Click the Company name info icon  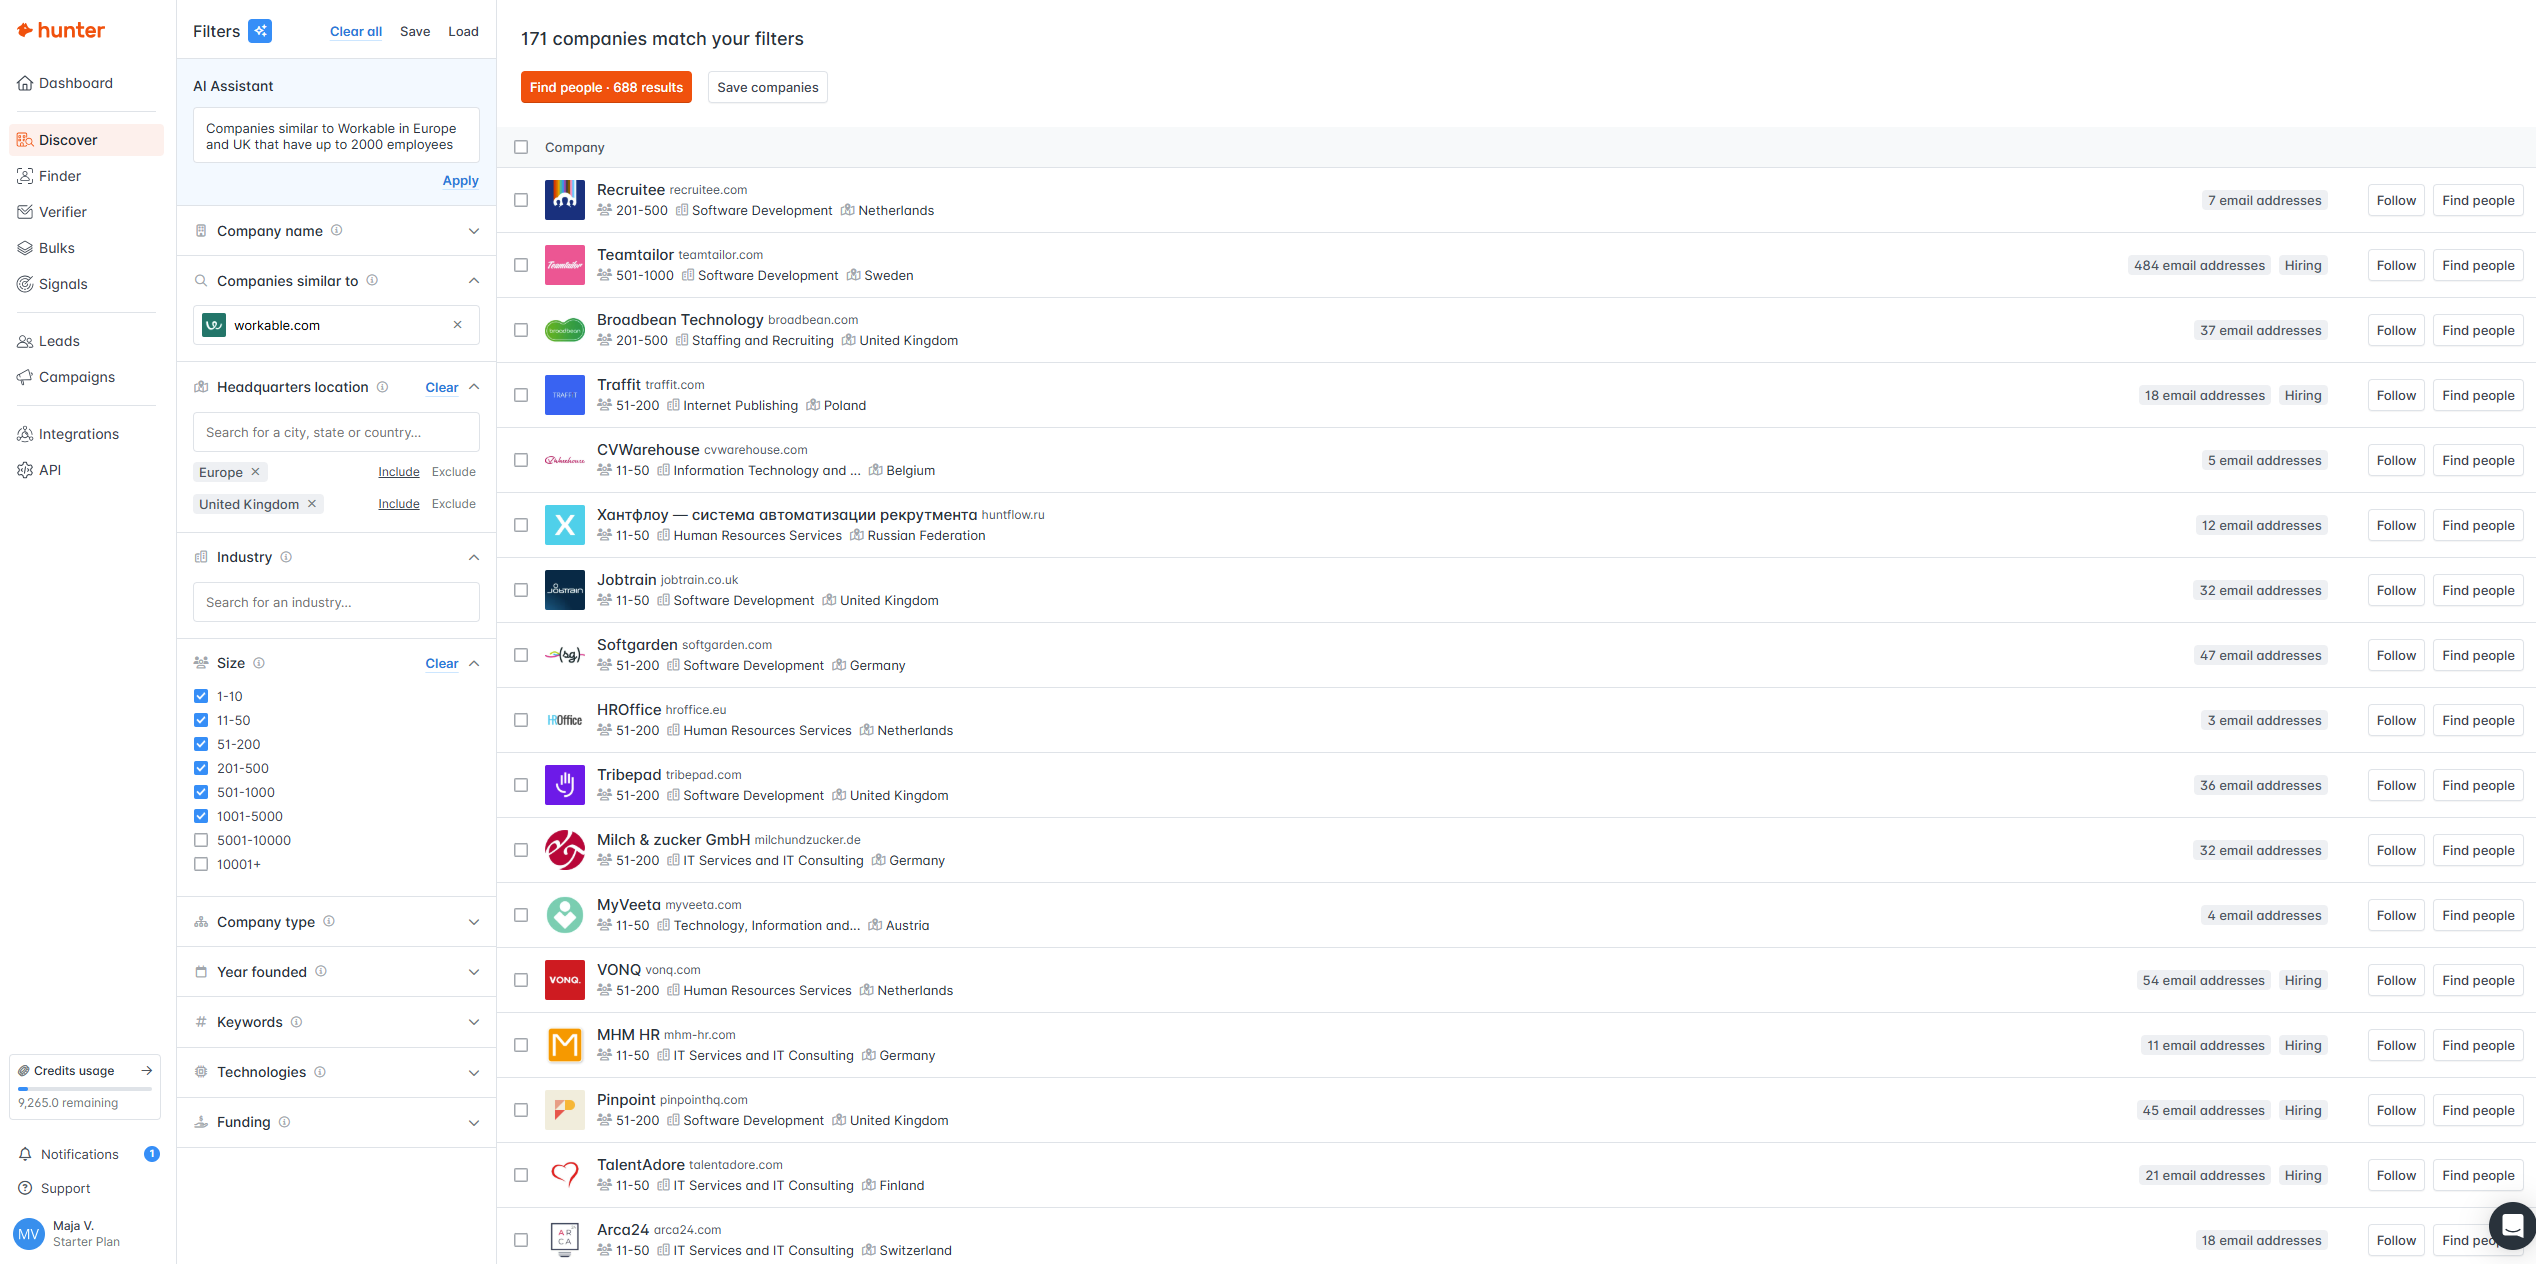pyautogui.click(x=337, y=230)
